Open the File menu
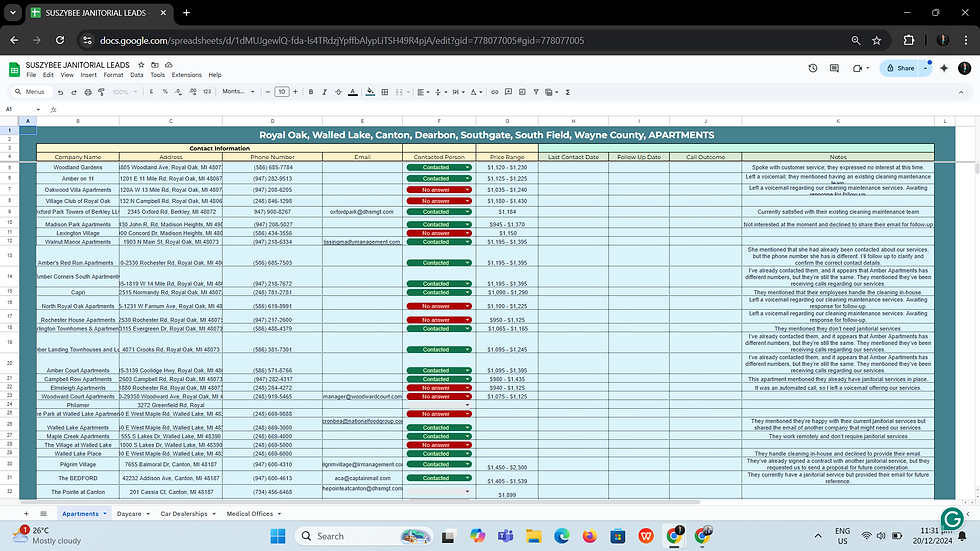Screen dimensions: 980x551 click(x=31, y=75)
